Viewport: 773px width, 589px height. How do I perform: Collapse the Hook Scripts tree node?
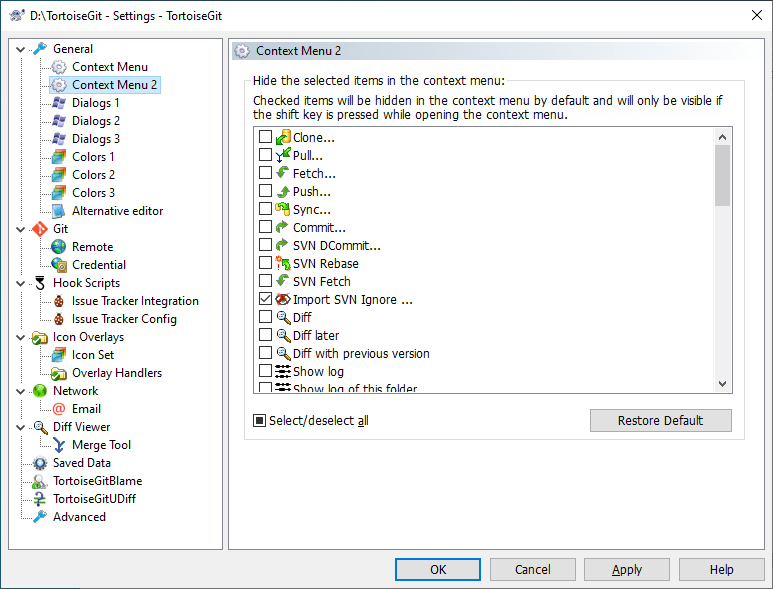click(x=22, y=283)
